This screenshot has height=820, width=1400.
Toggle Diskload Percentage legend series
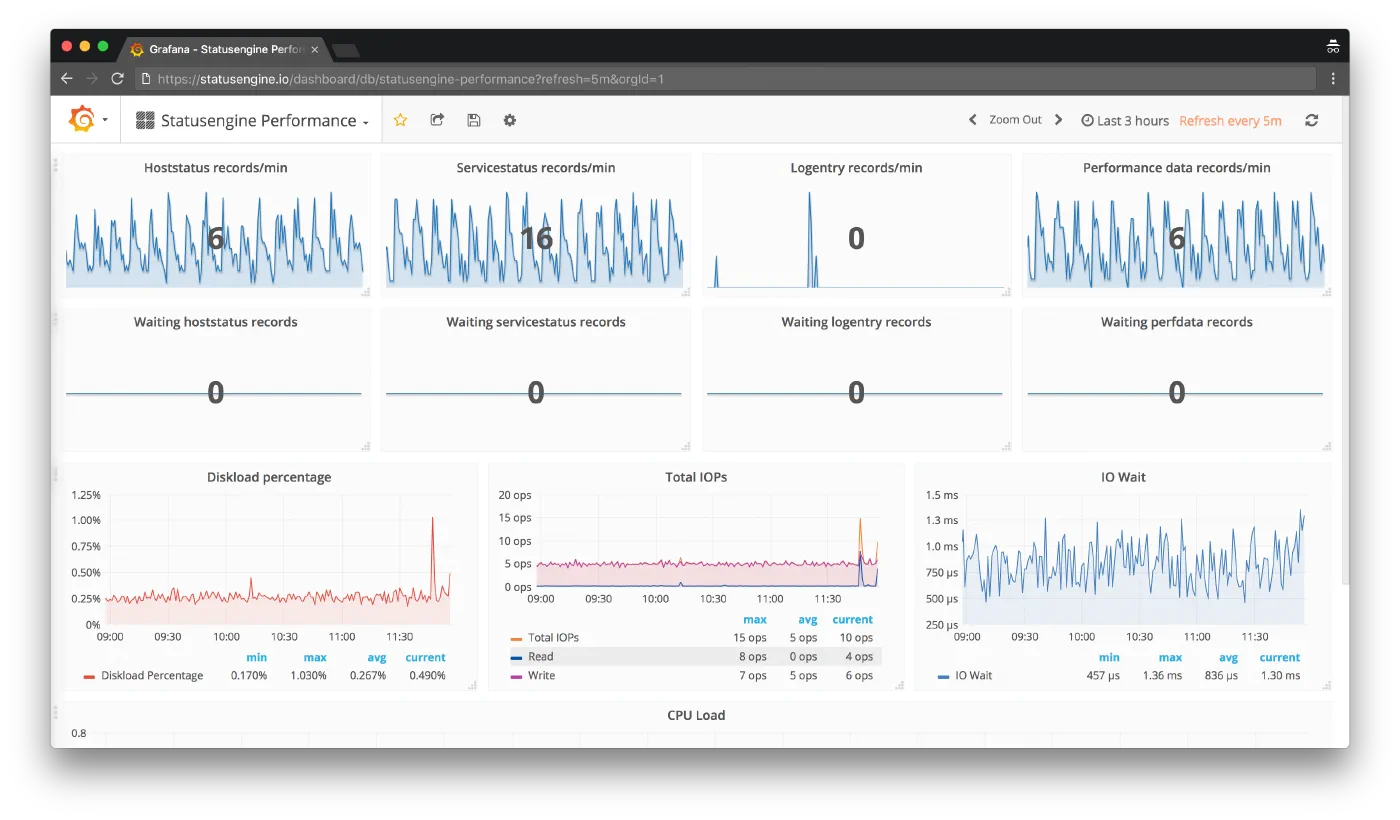click(152, 676)
